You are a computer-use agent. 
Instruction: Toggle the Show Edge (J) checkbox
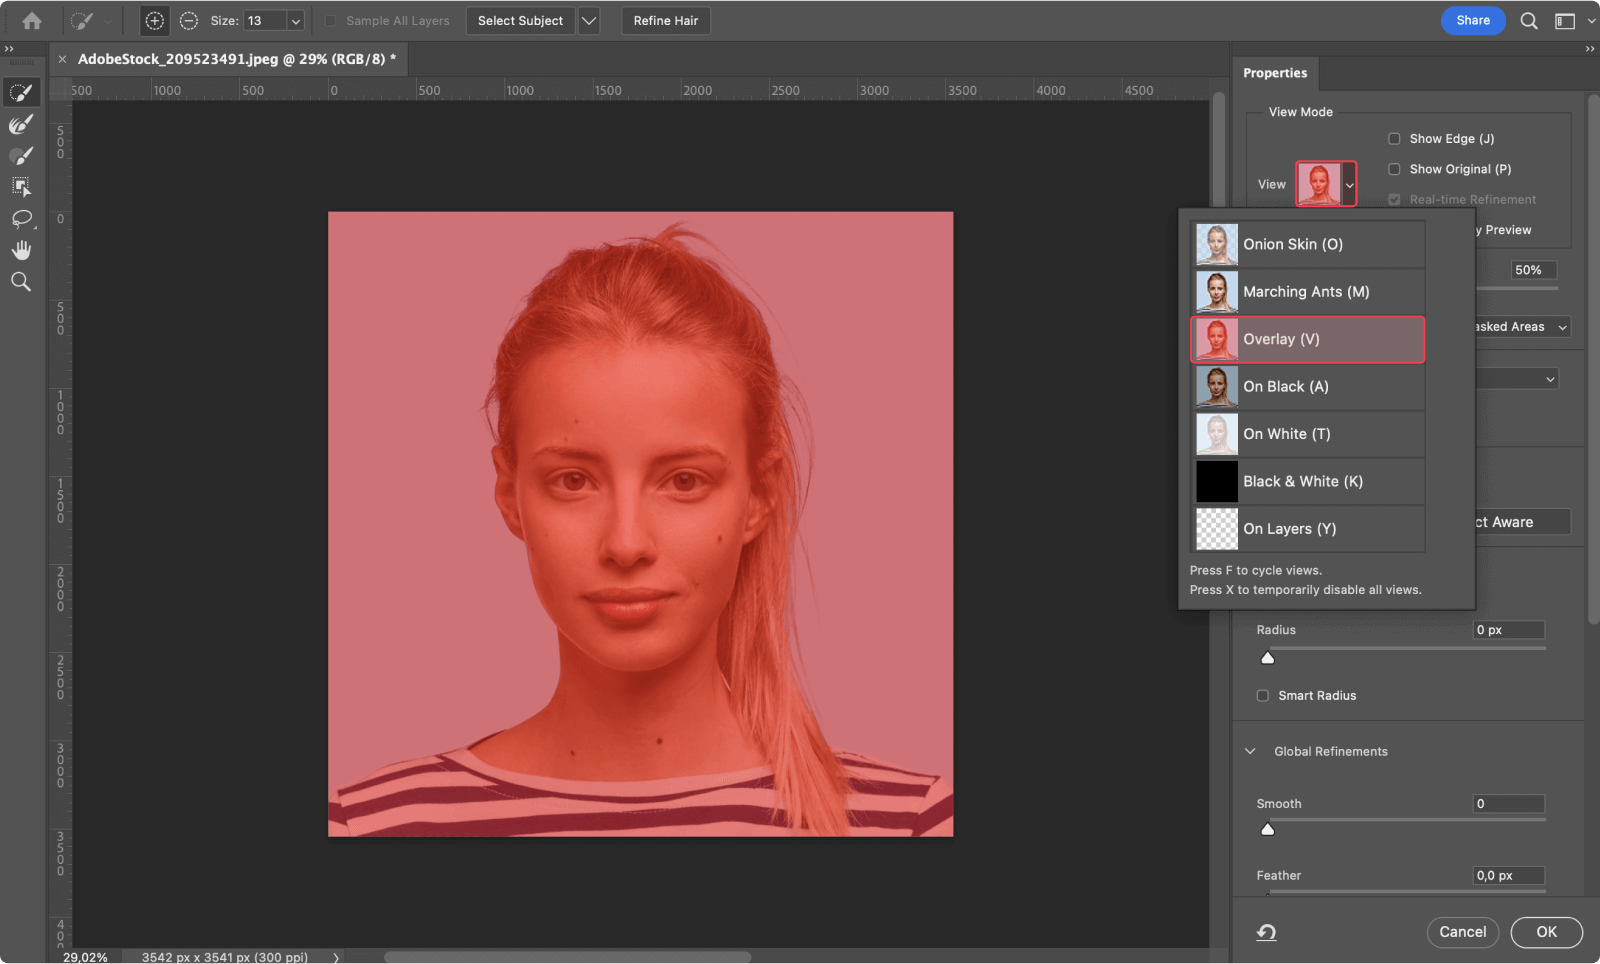pyautogui.click(x=1394, y=139)
